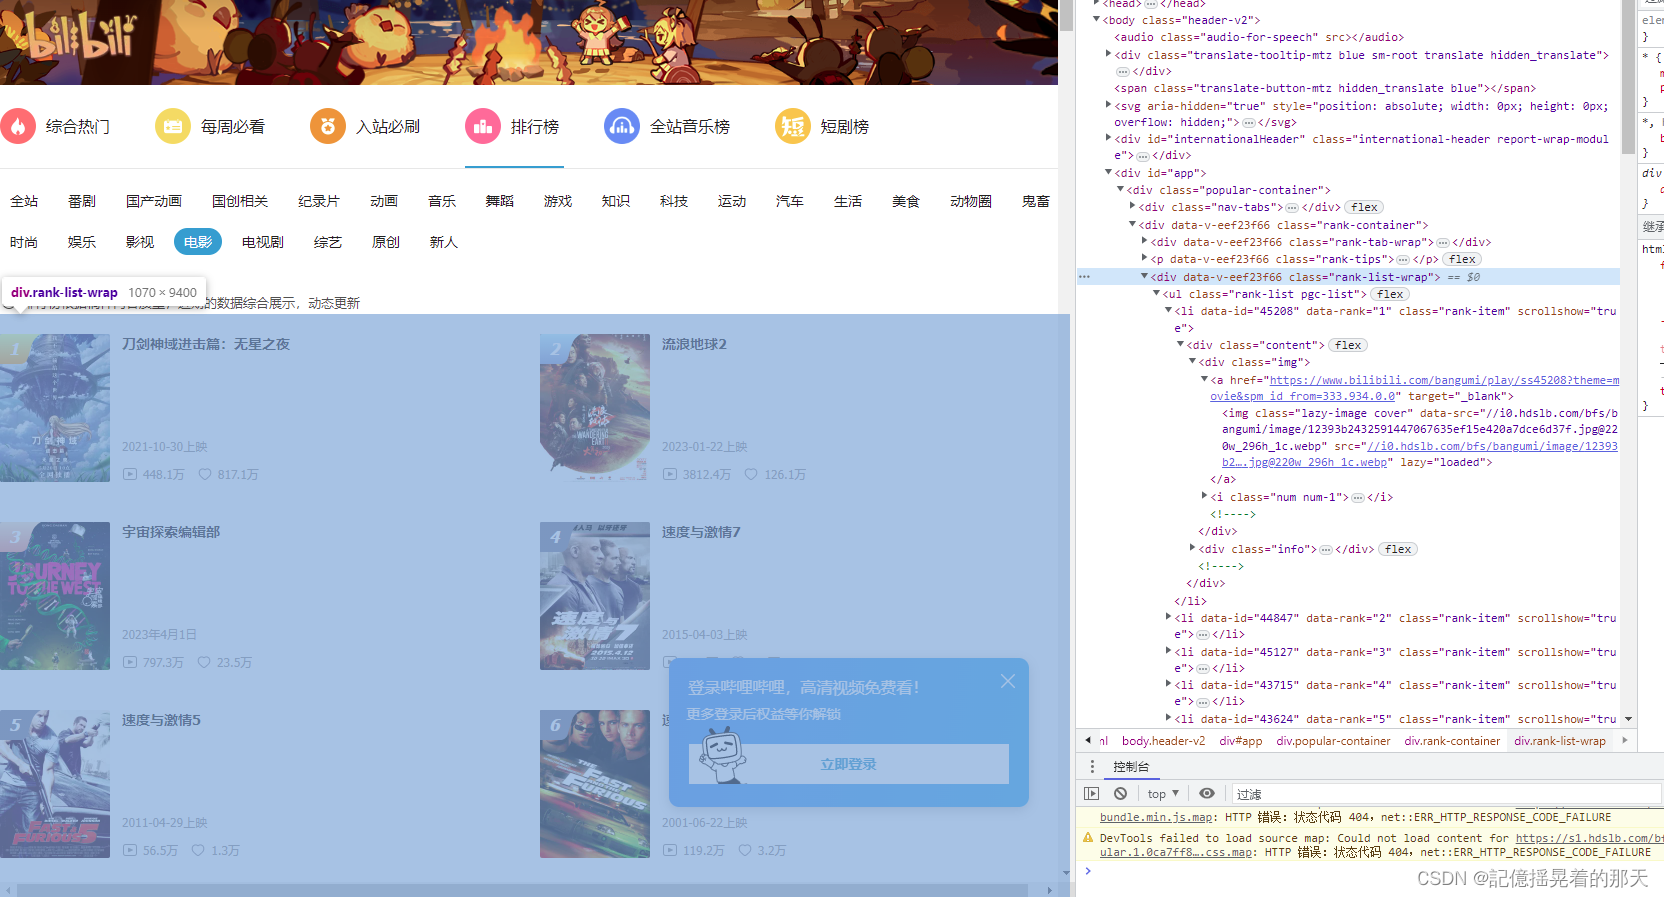Click the 排行榜 pink chart icon
The width and height of the screenshot is (1664, 897).
tap(483, 126)
